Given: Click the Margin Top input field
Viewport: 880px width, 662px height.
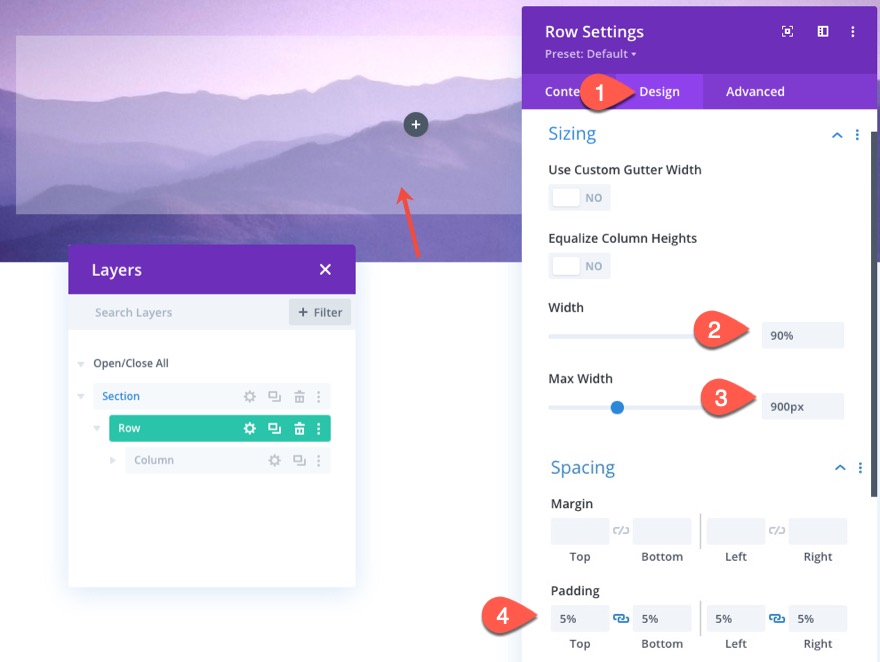Looking at the screenshot, I should point(580,531).
